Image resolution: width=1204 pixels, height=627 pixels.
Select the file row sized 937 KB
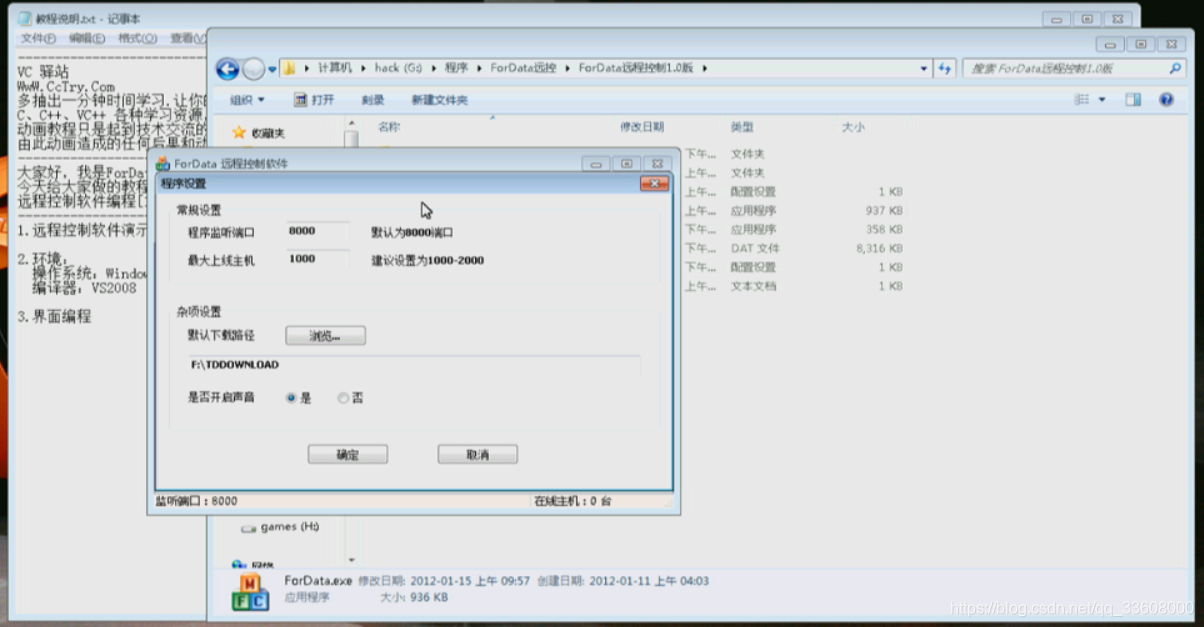click(793, 211)
